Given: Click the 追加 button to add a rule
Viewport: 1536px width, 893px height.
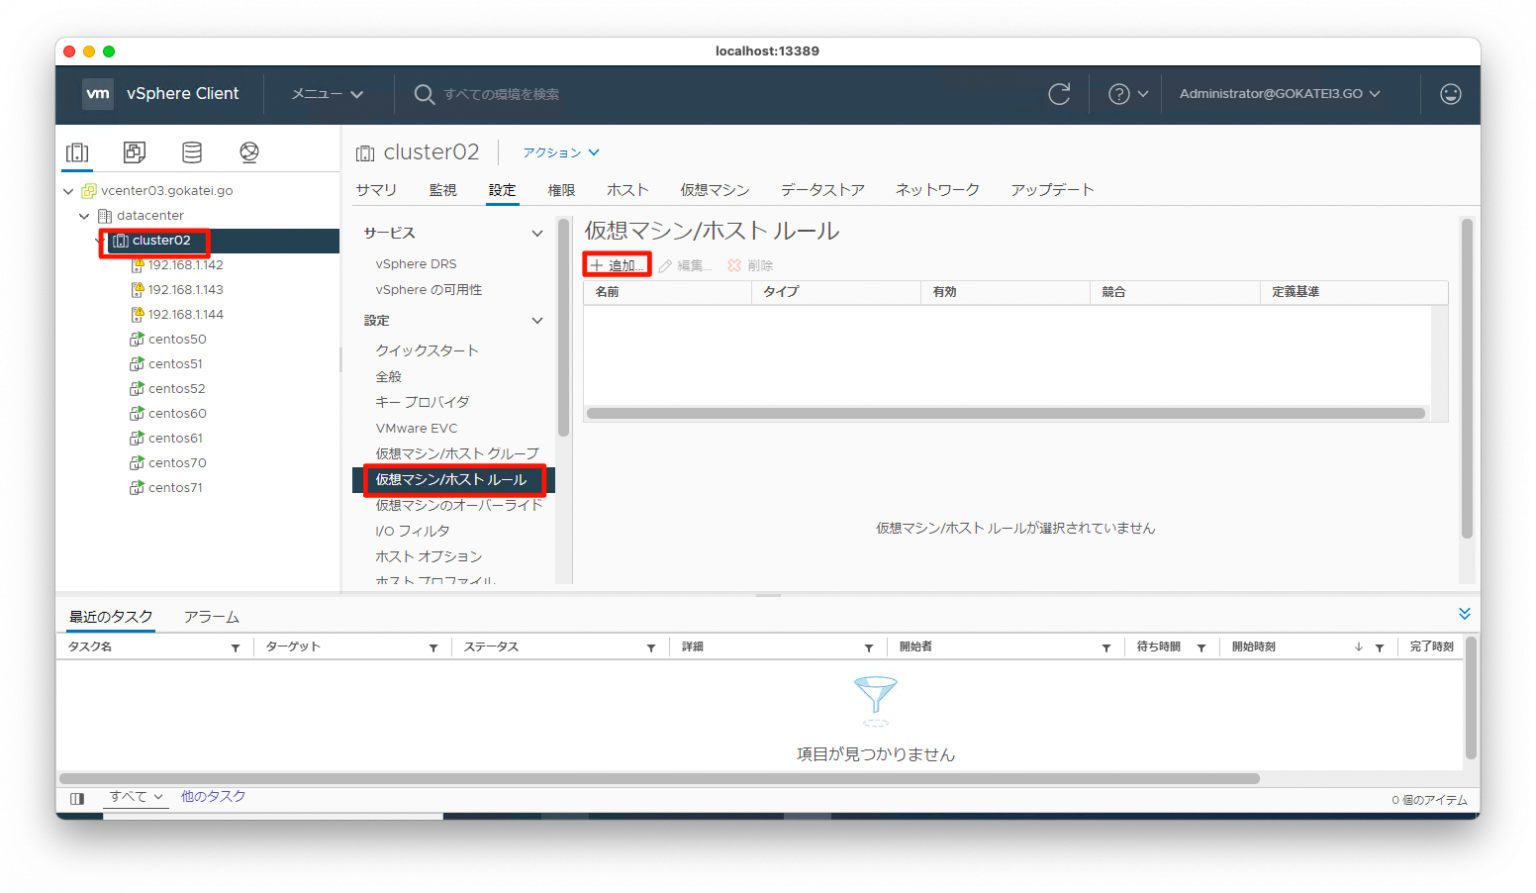Looking at the screenshot, I should click(x=618, y=264).
